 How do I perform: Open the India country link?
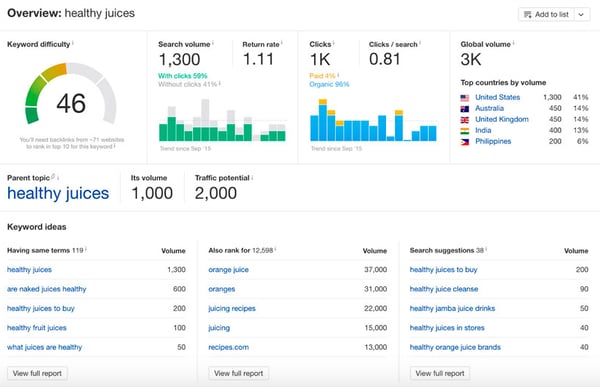483,131
